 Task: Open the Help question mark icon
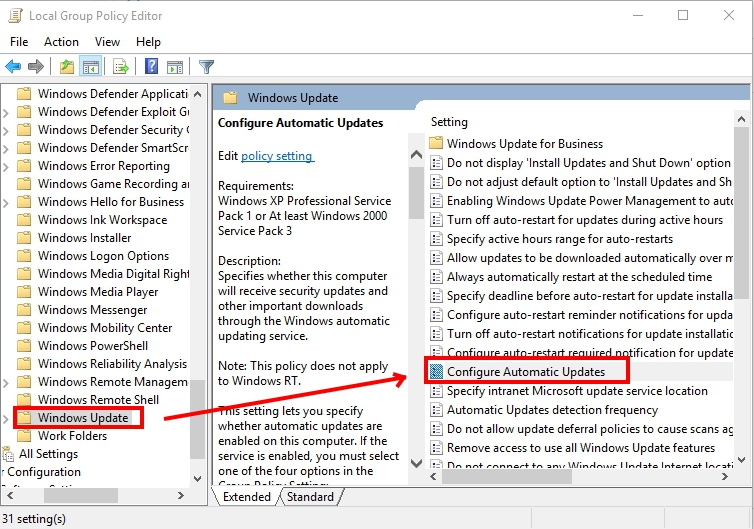151,66
